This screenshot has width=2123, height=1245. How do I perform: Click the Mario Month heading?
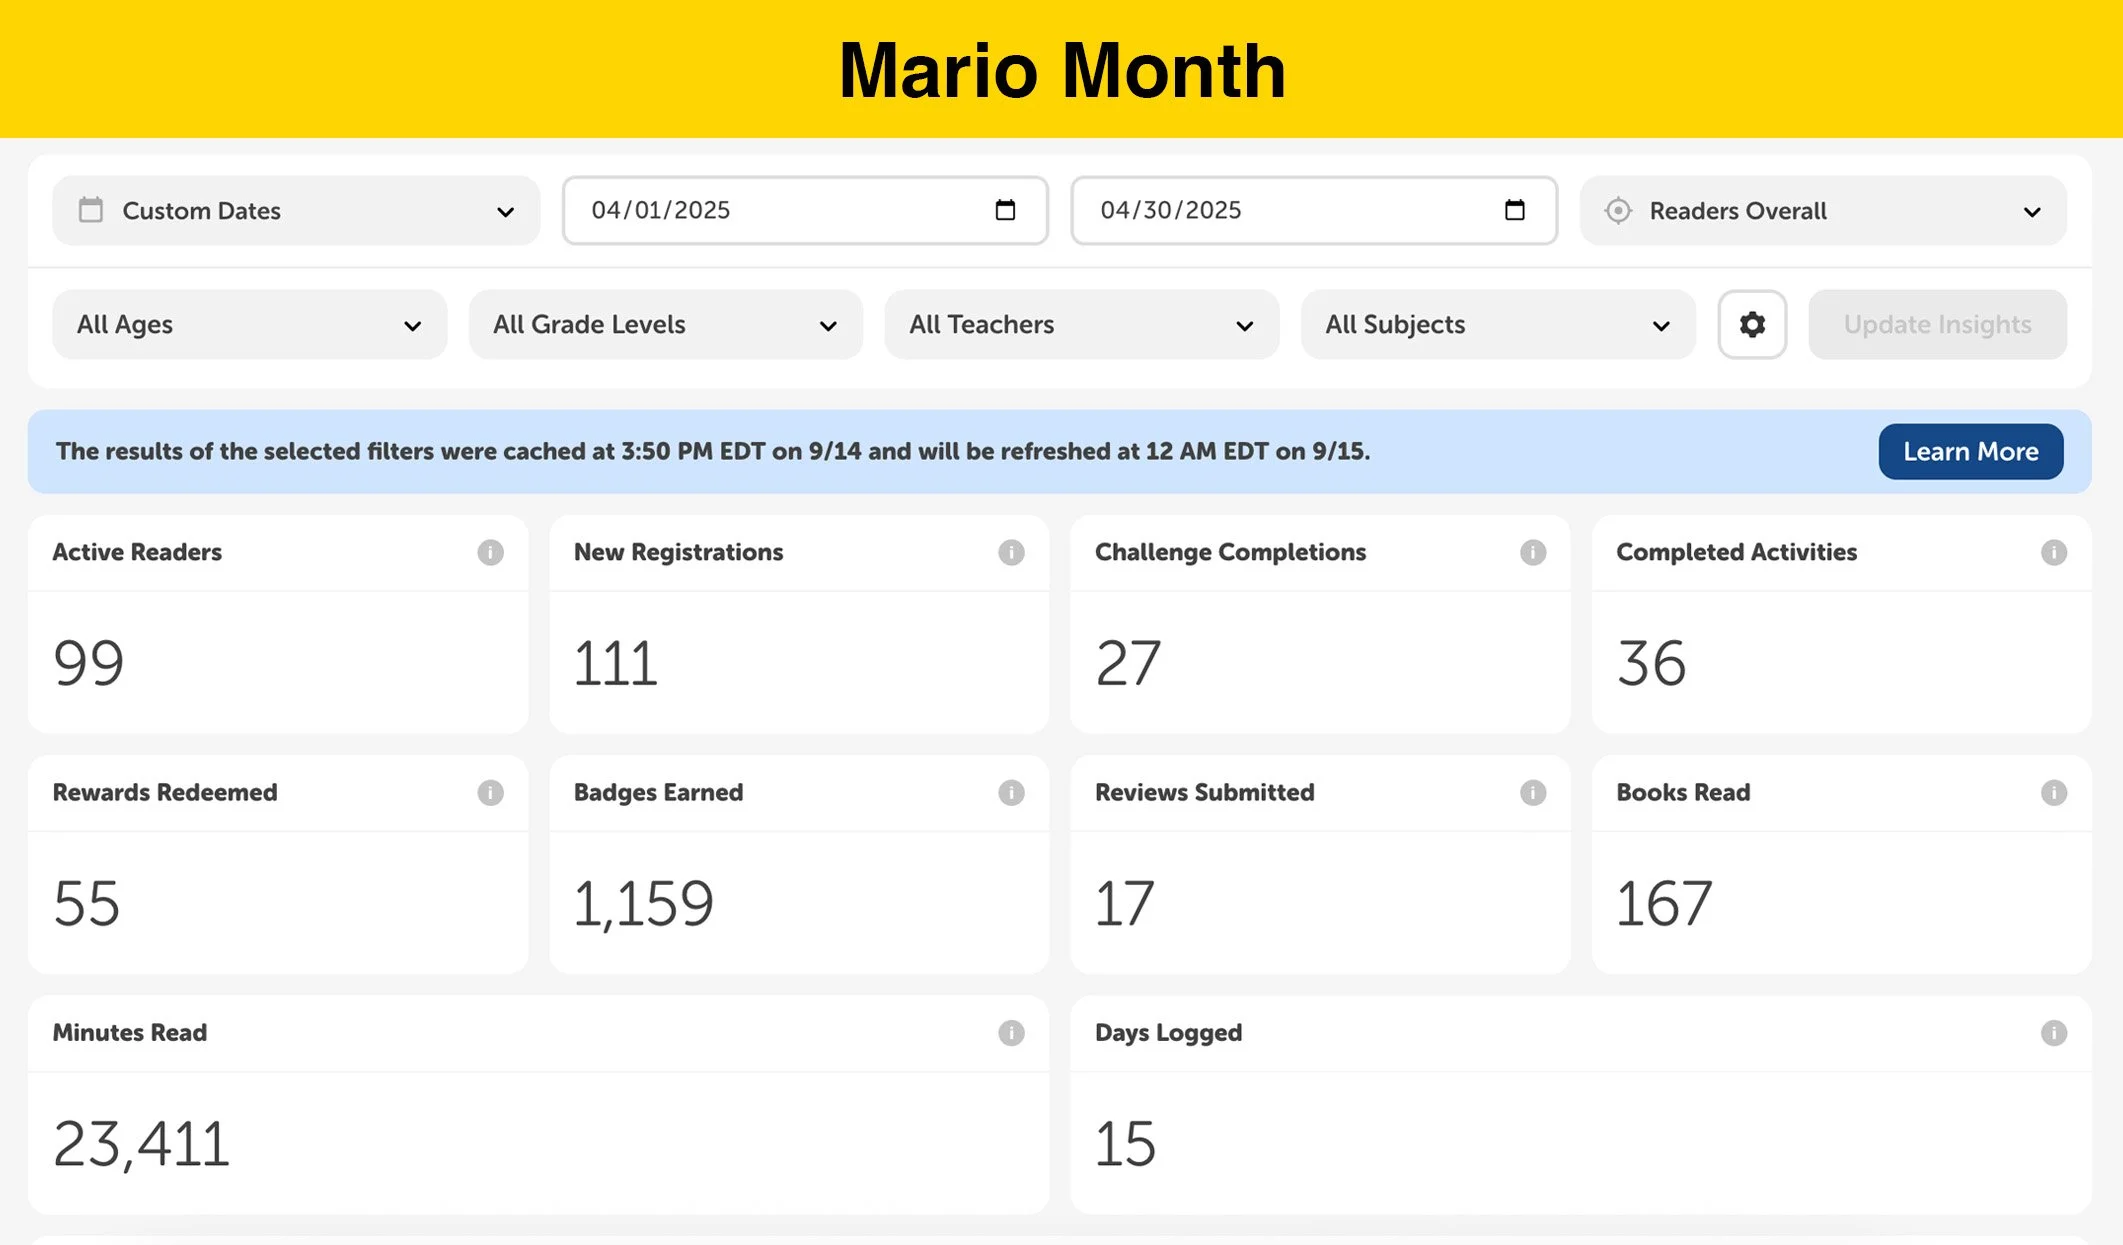tap(1062, 70)
